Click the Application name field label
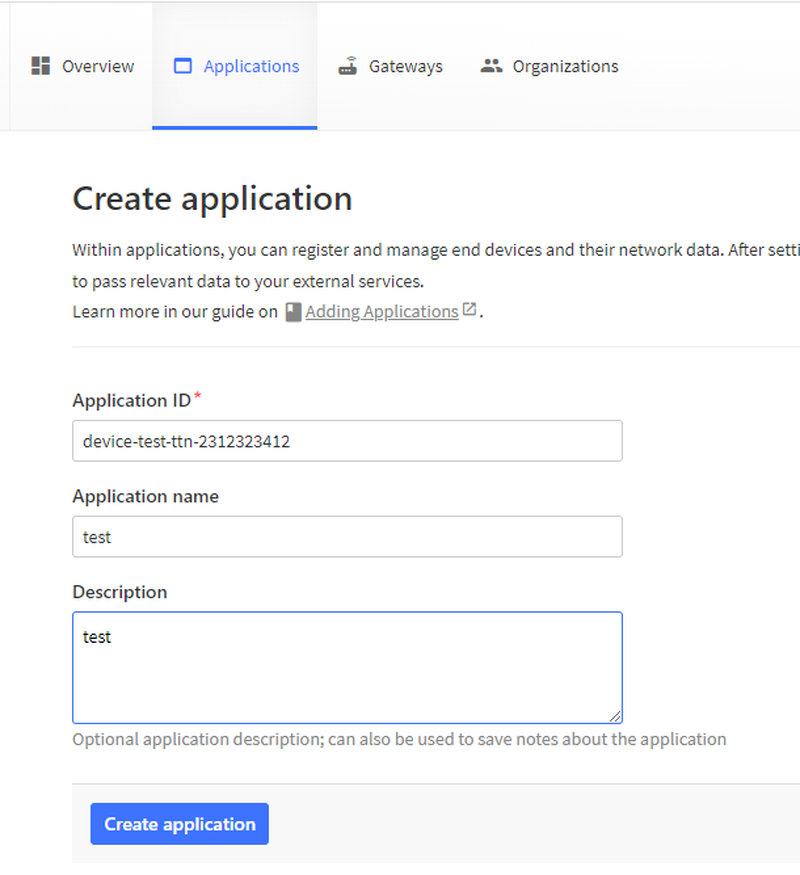Viewport: 800px width, 875px height. pos(145,496)
